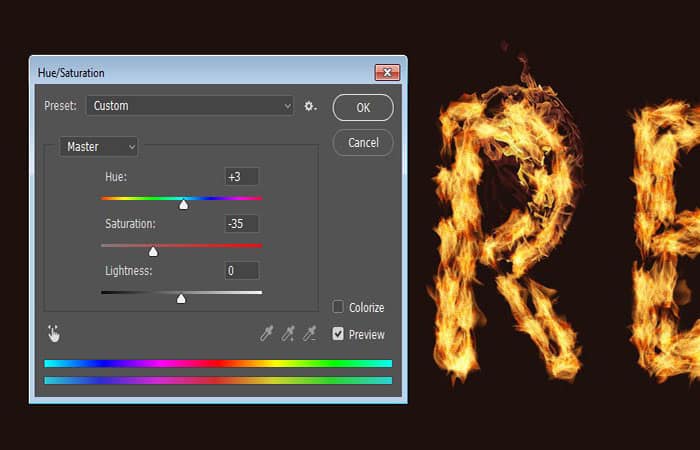700x450 pixels.
Task: Enable the Colorize checkbox
Action: pyautogui.click(x=338, y=307)
